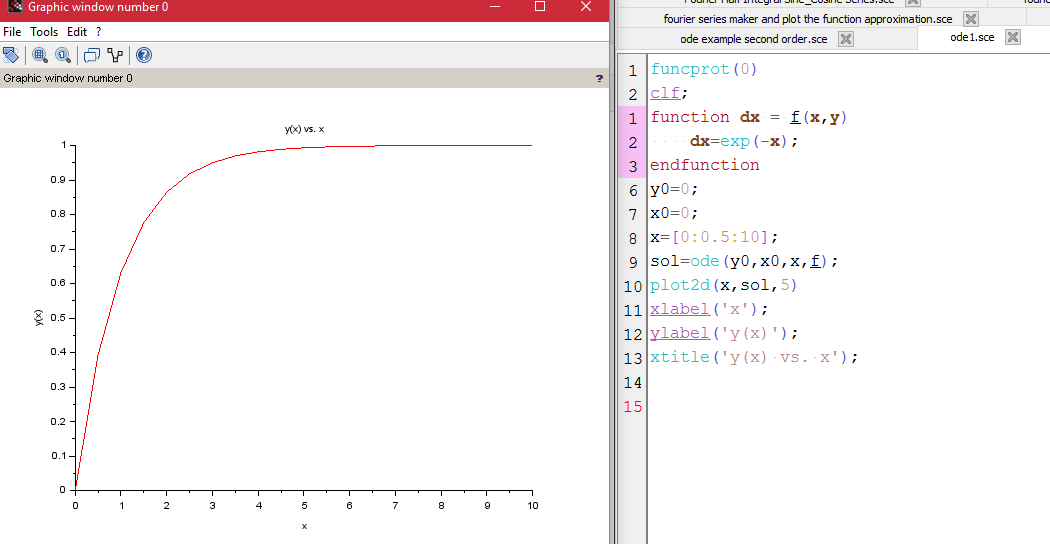This screenshot has height=544, width=1050.
Task: Click the Original view zoom icon
Action: tap(63, 55)
